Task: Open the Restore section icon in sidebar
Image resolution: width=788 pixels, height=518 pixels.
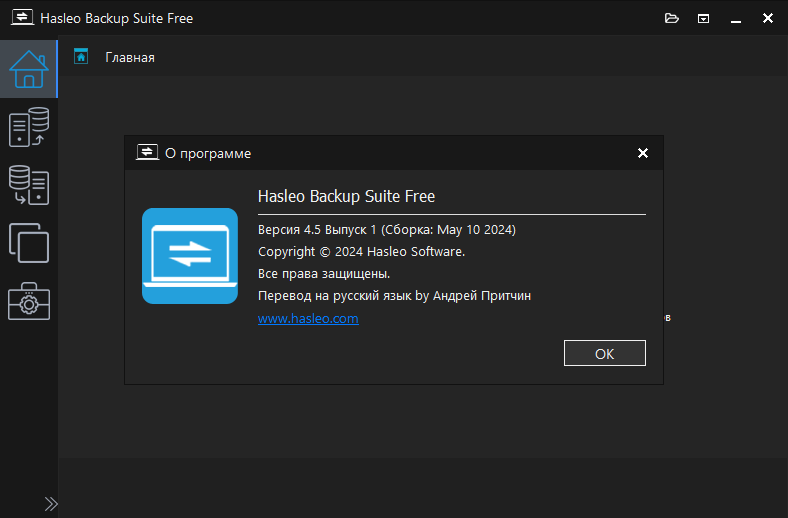Action: tap(29, 185)
